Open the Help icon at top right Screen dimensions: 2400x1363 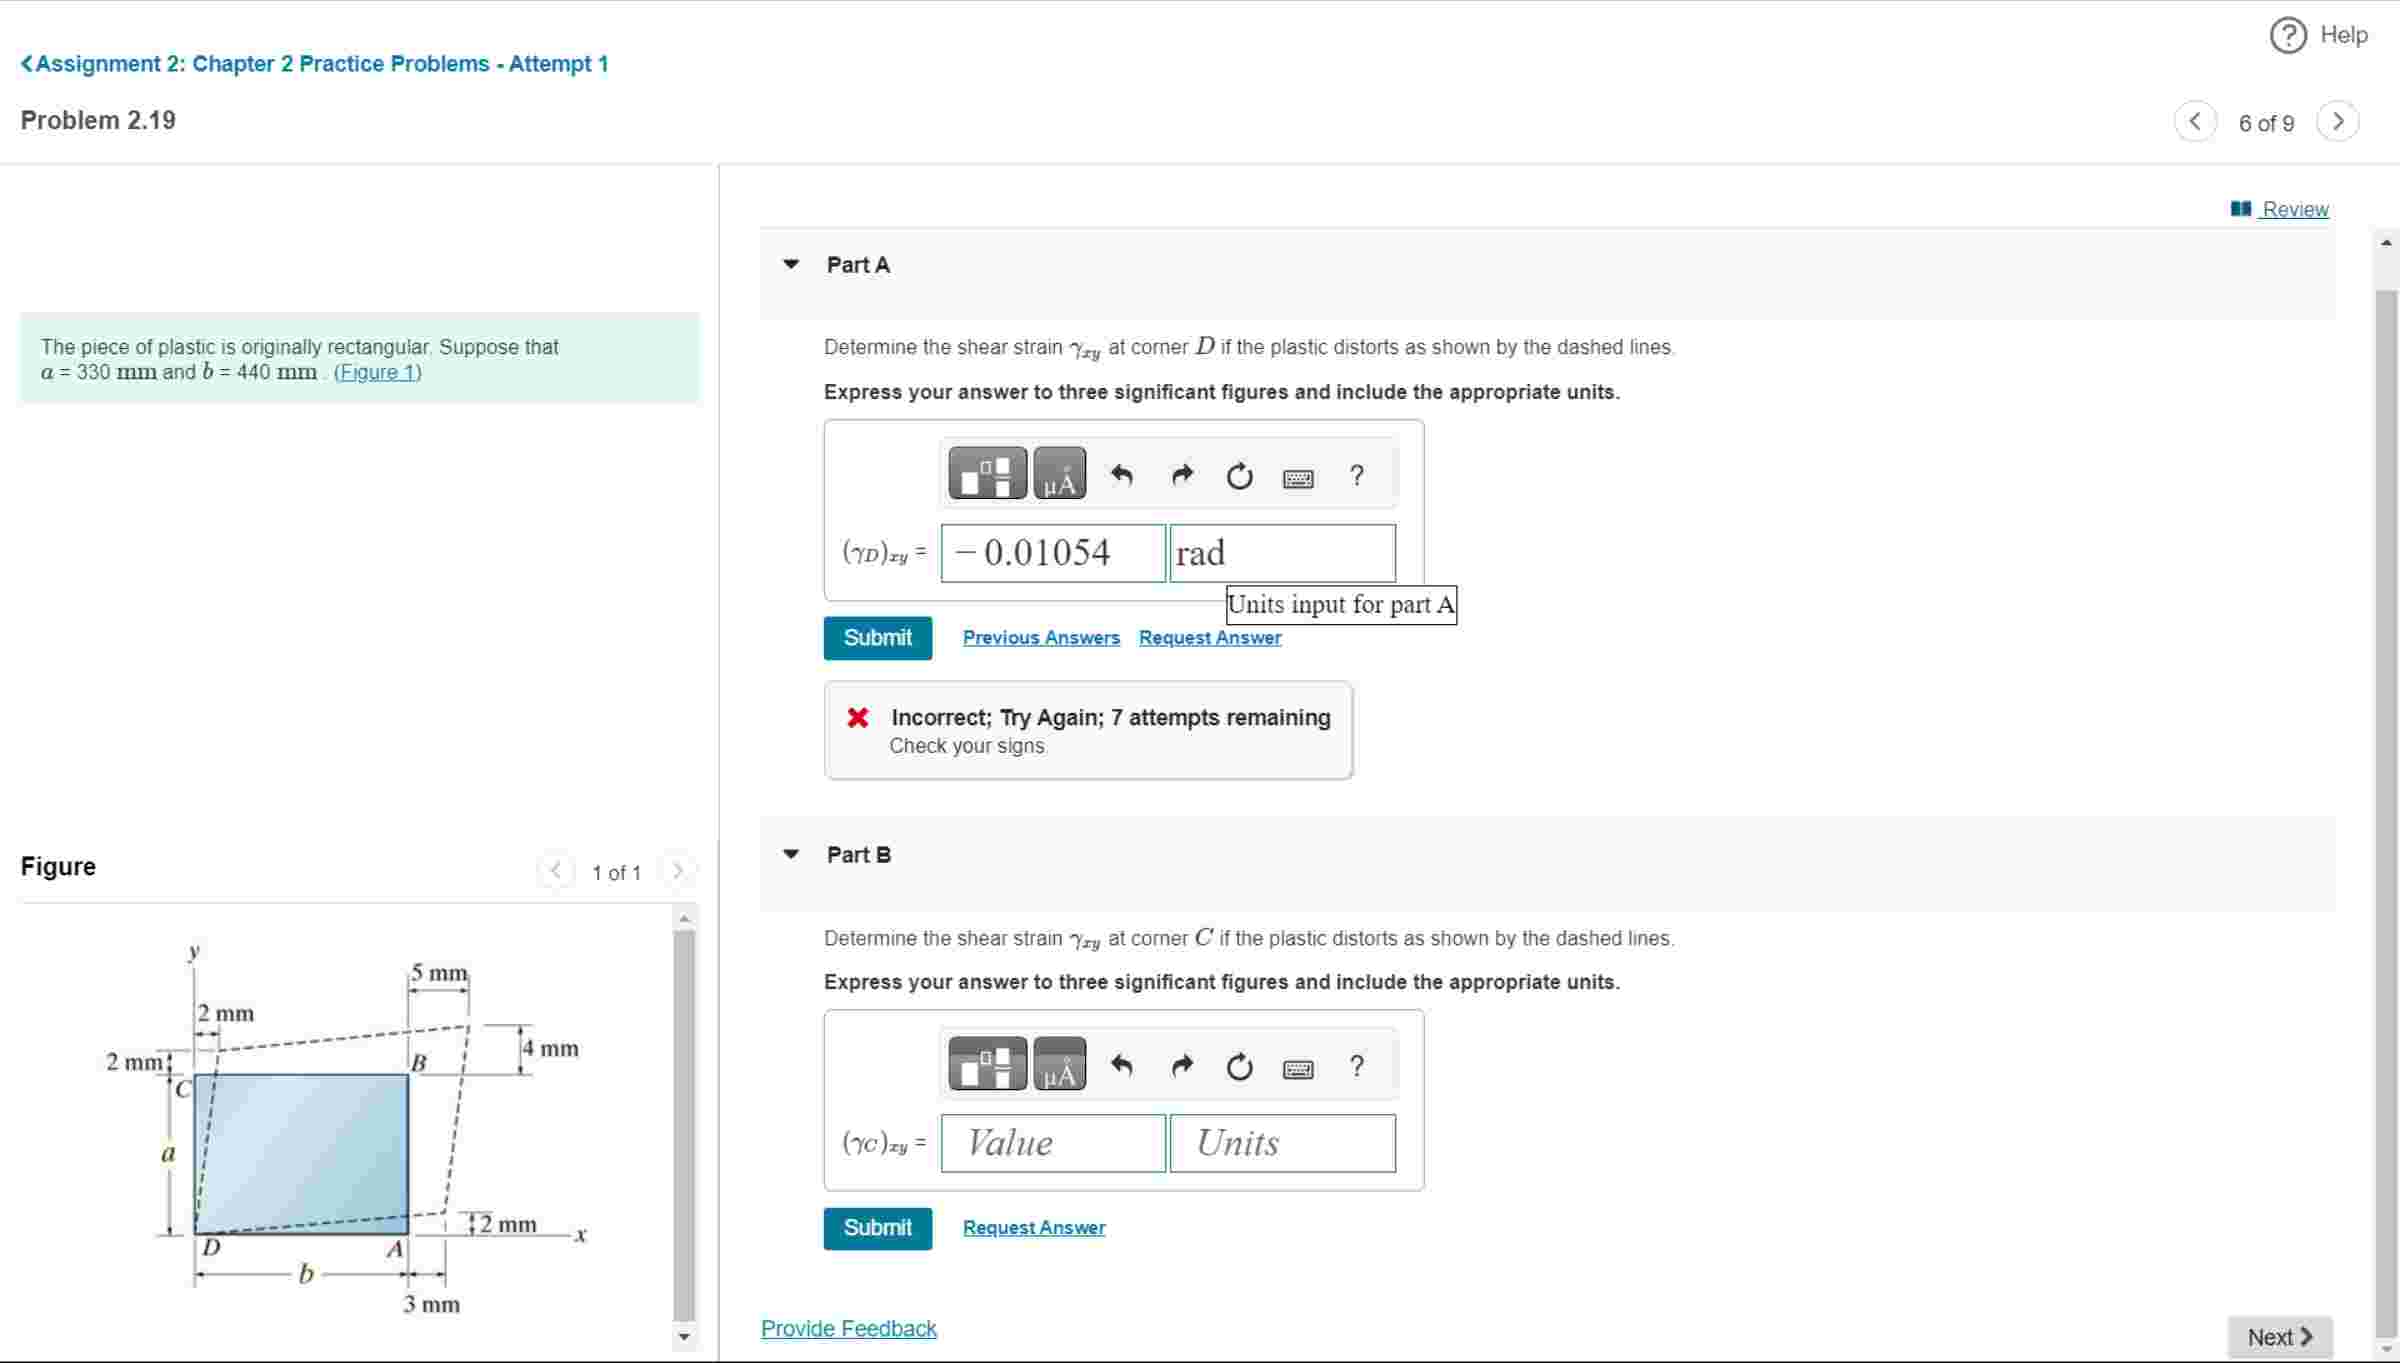point(2288,35)
